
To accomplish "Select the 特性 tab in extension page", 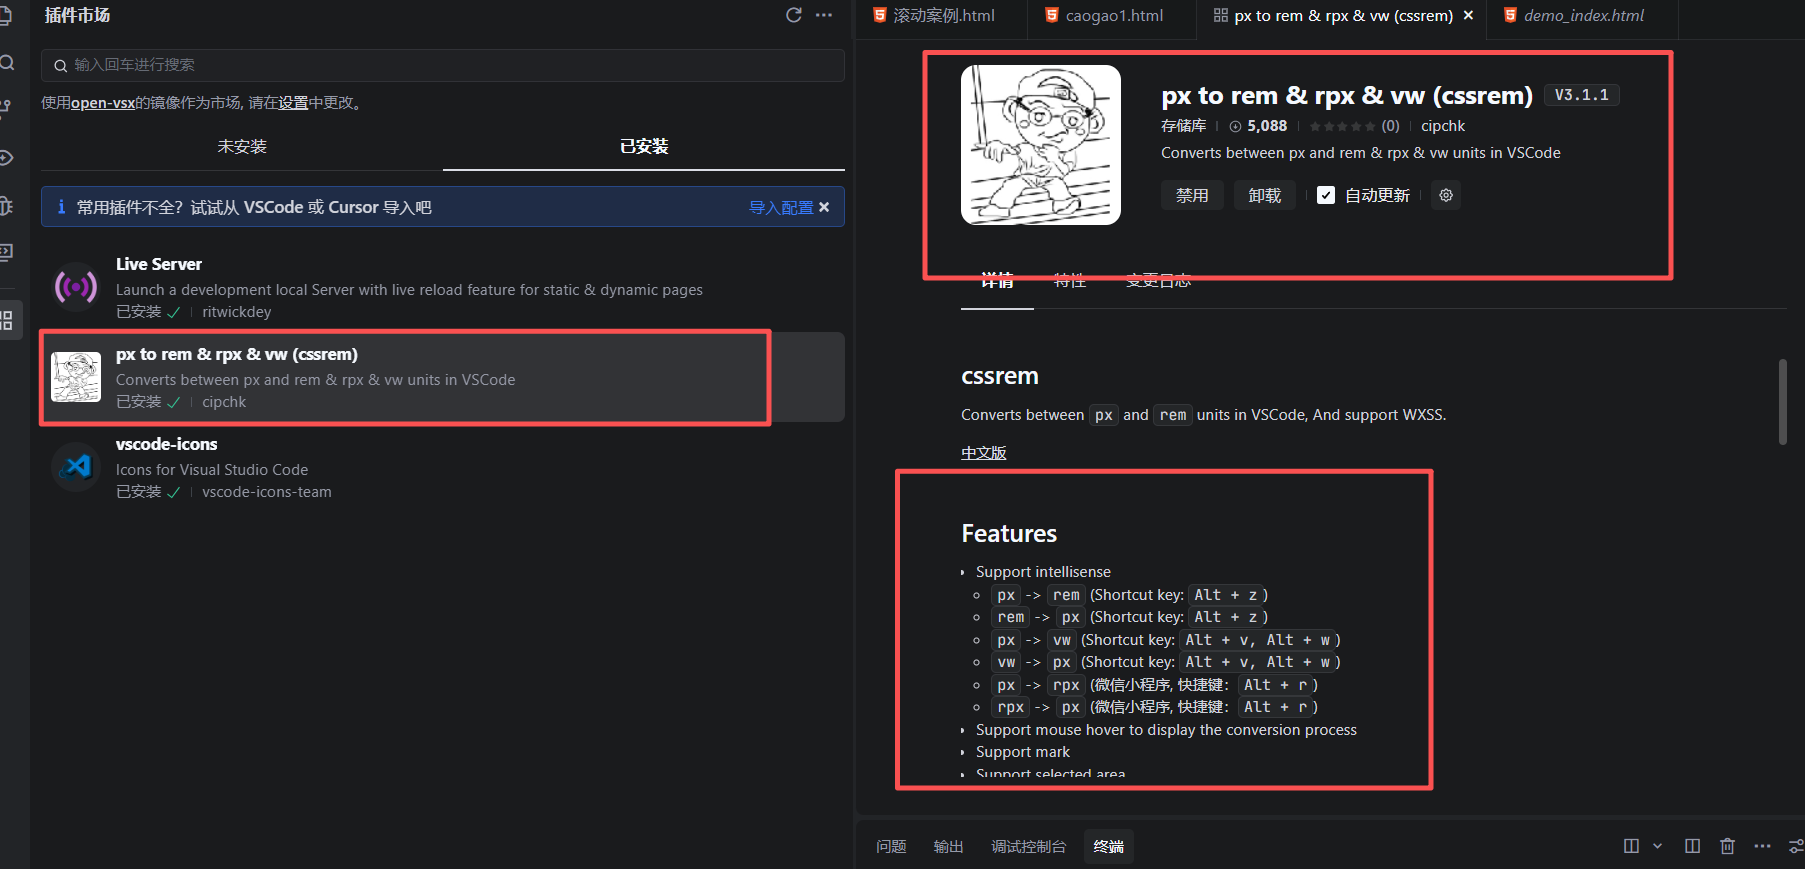I will tap(1070, 281).
